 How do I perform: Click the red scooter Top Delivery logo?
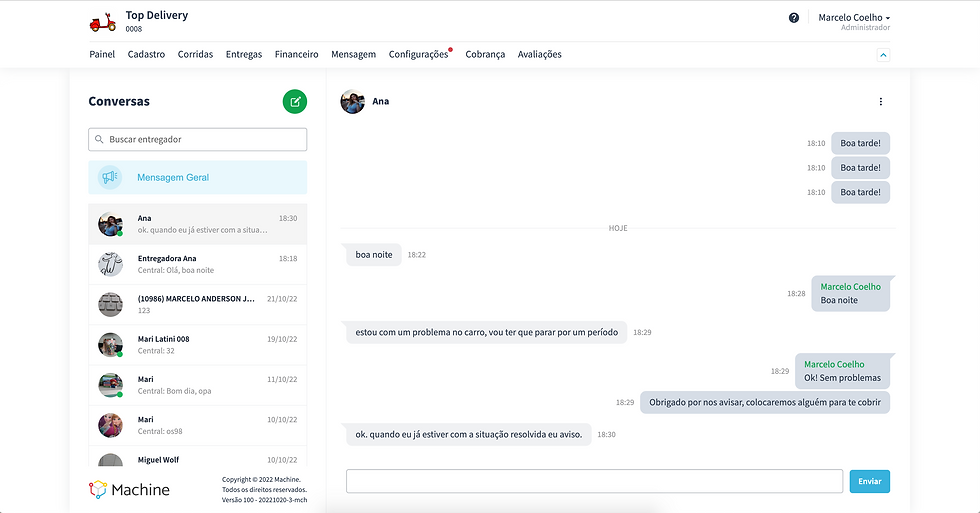click(102, 22)
